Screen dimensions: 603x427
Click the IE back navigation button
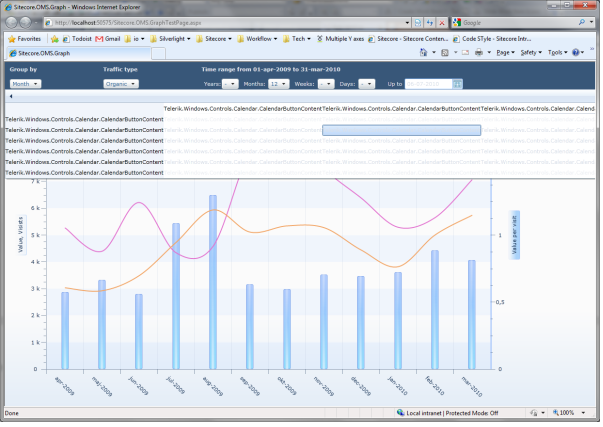[12, 21]
